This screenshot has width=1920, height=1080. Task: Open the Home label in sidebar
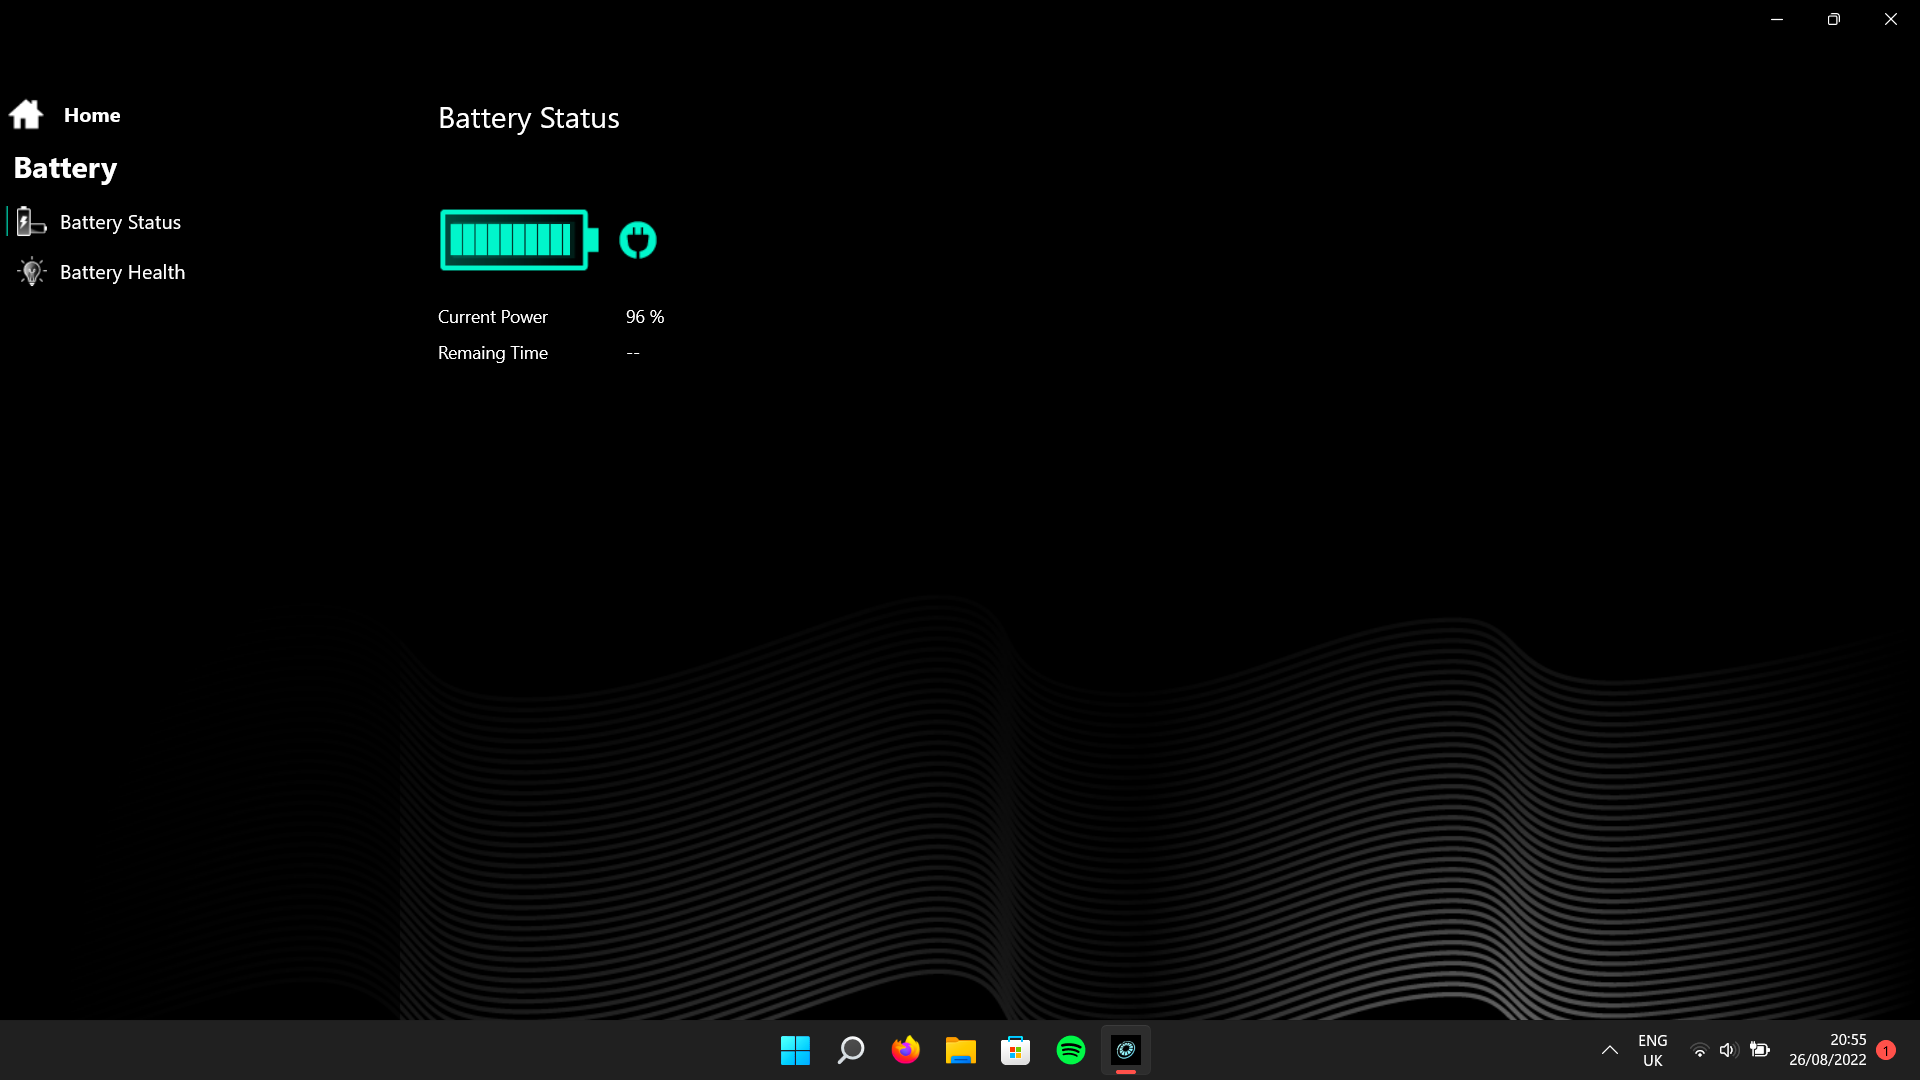point(92,115)
